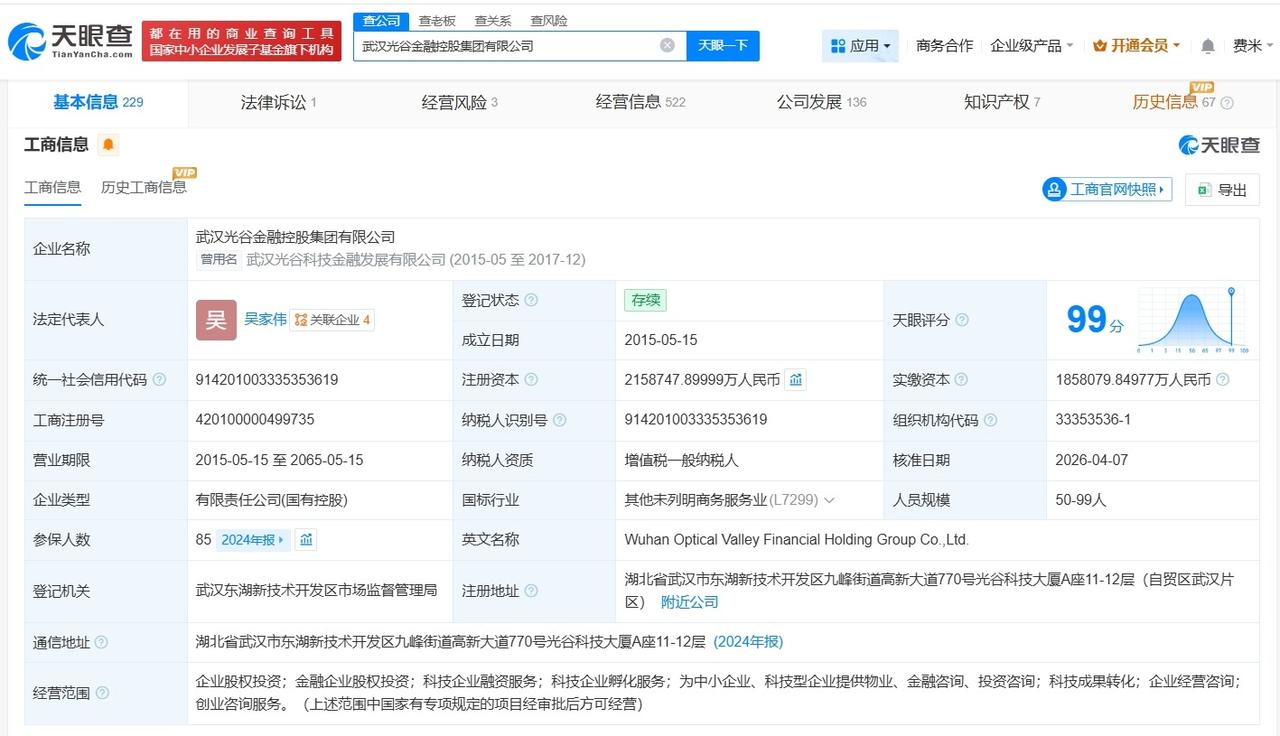Open the 附近公司 nearby companies link

tap(690, 602)
